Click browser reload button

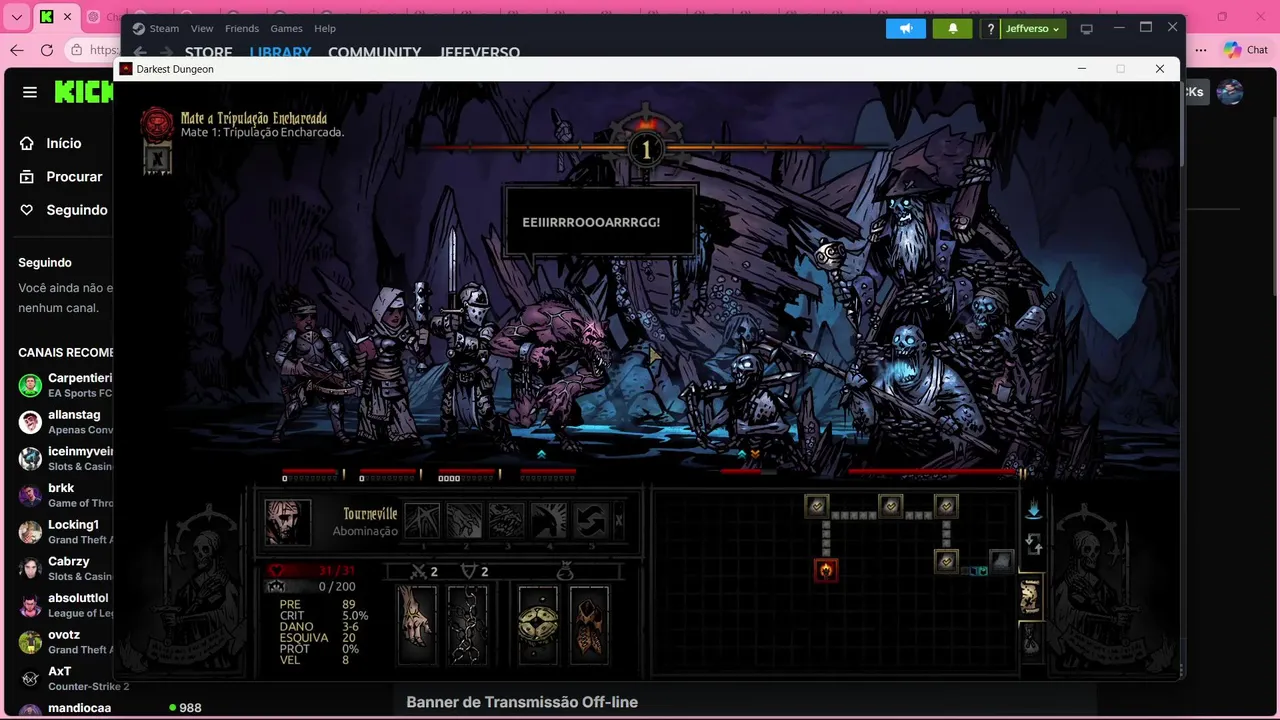(47, 50)
